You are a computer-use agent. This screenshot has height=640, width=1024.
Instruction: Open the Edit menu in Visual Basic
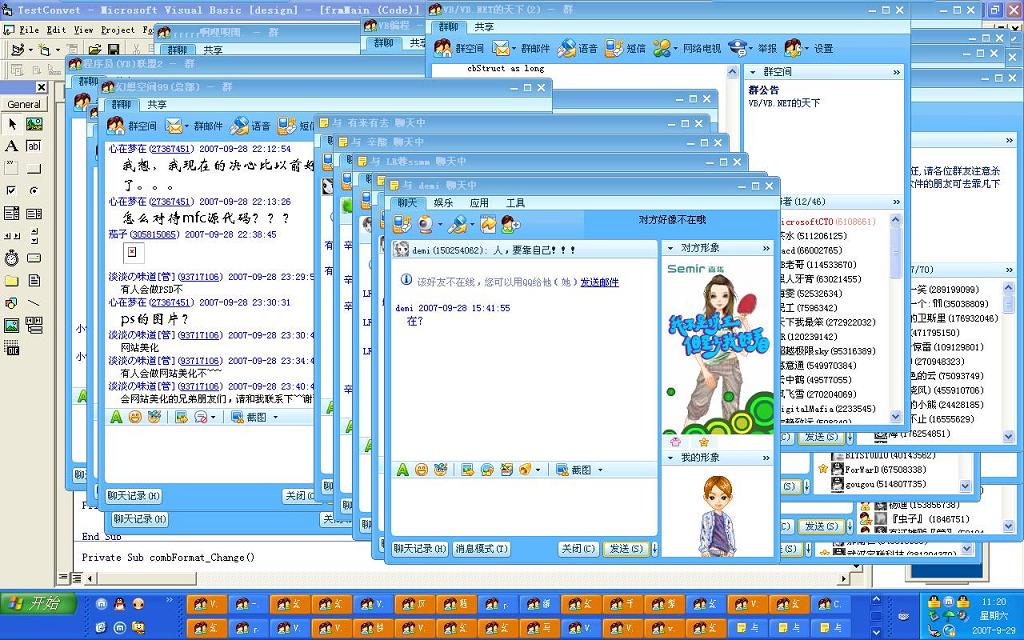56,30
